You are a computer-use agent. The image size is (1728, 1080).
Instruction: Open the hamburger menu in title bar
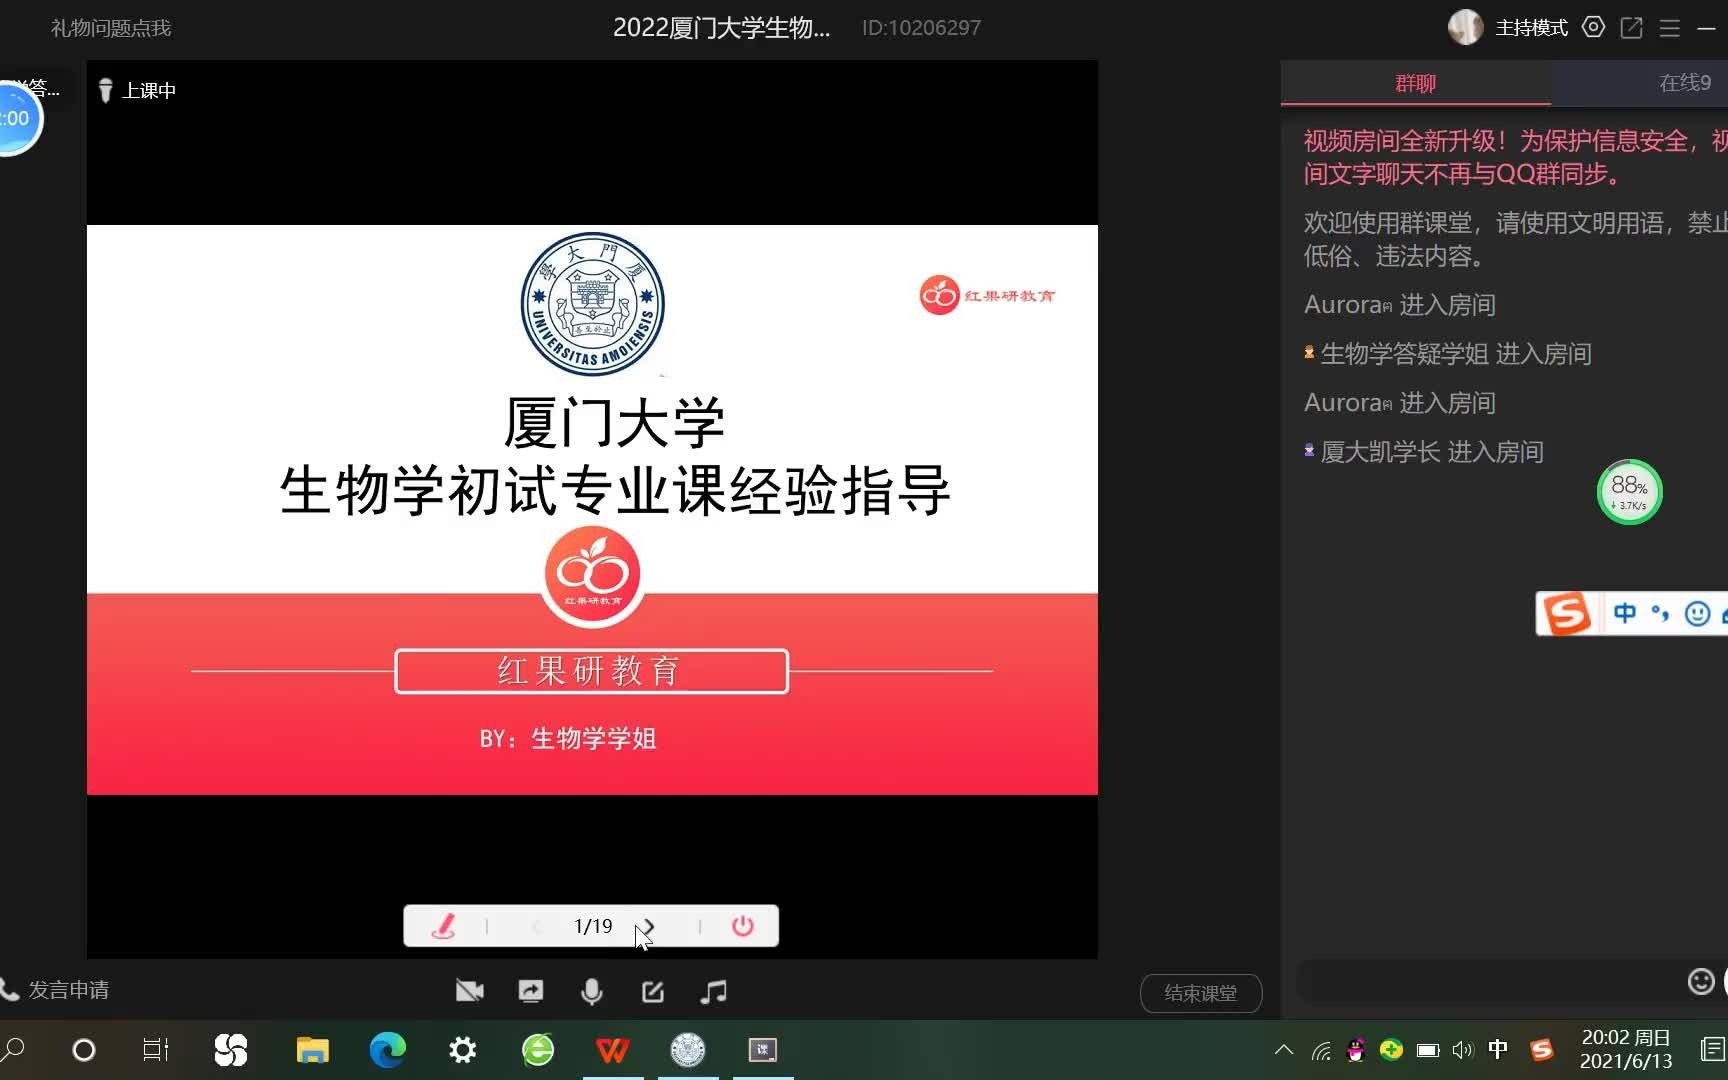tap(1669, 28)
